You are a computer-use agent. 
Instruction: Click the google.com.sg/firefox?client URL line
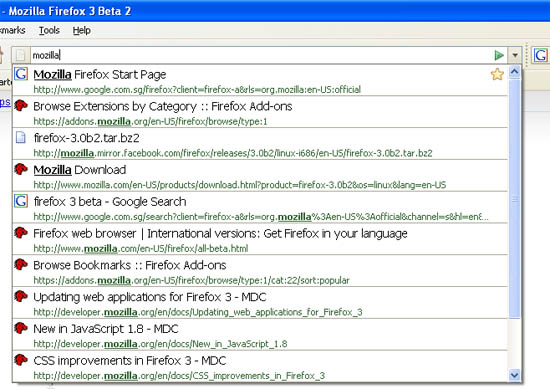[197, 89]
